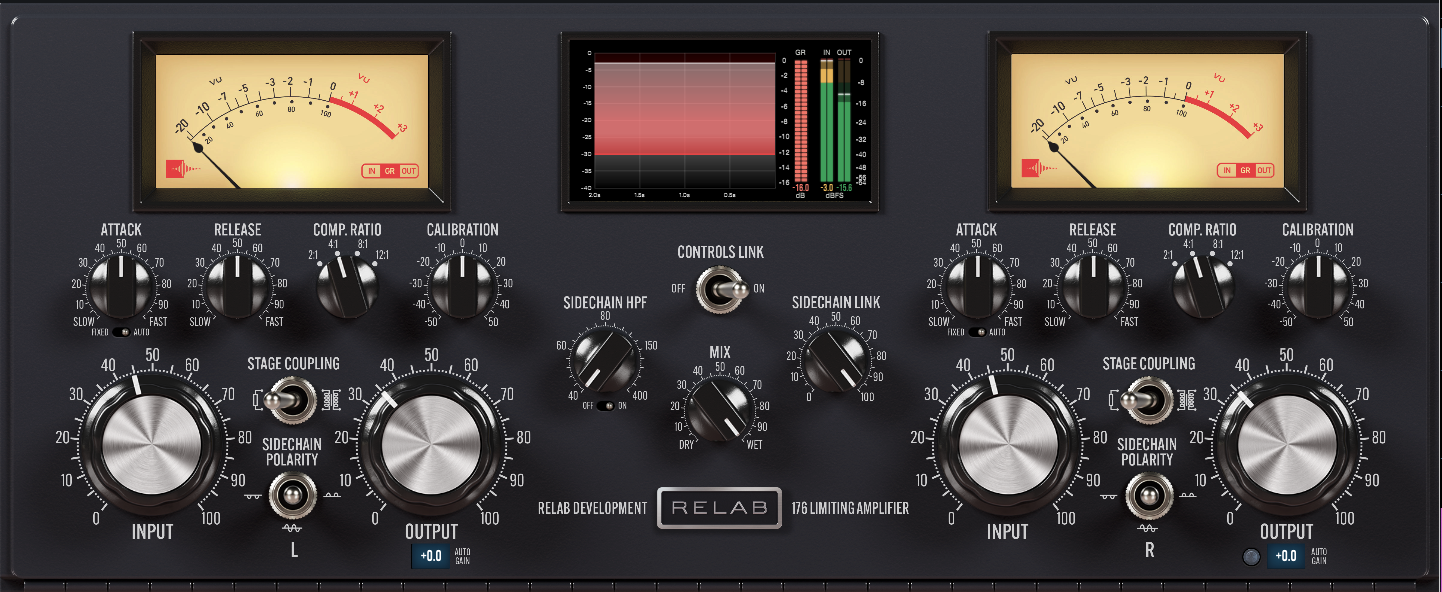Screen dimensions: 1442x592
Task: Click the left Output auto gain value field
Action: tap(431, 556)
